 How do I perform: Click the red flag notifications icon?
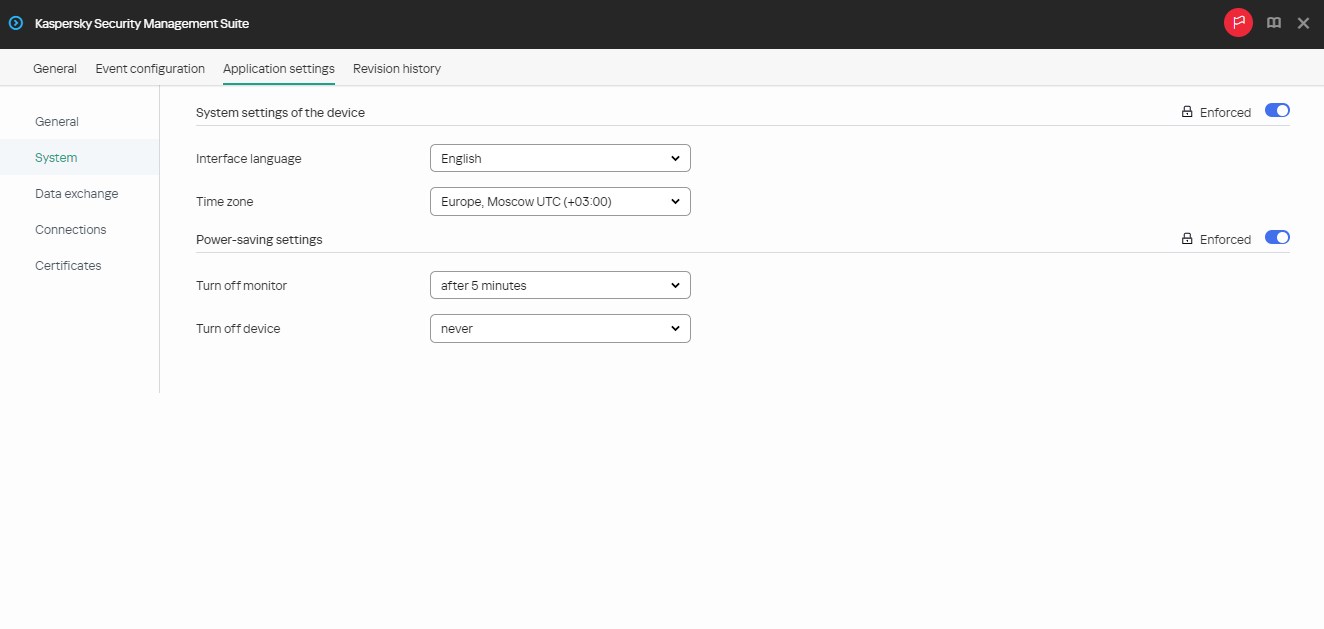click(x=1238, y=22)
